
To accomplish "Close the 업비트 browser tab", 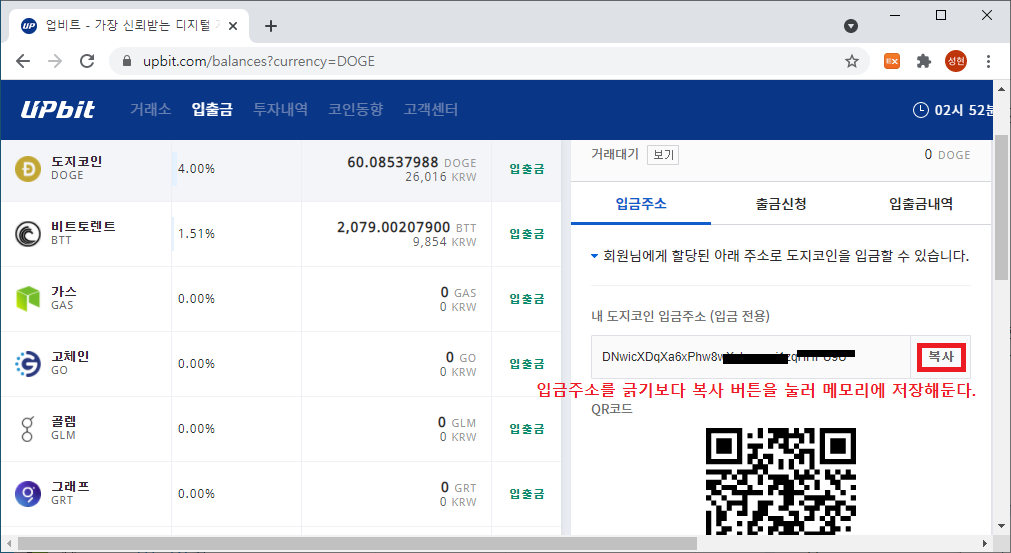I will [x=233, y=26].
